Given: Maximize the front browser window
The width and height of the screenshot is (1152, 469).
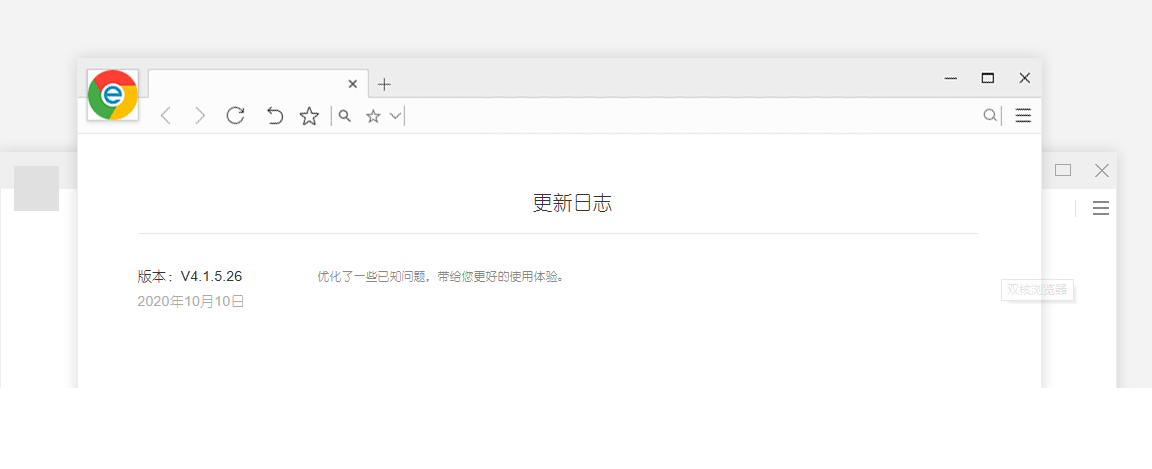Looking at the screenshot, I should tap(988, 78).
